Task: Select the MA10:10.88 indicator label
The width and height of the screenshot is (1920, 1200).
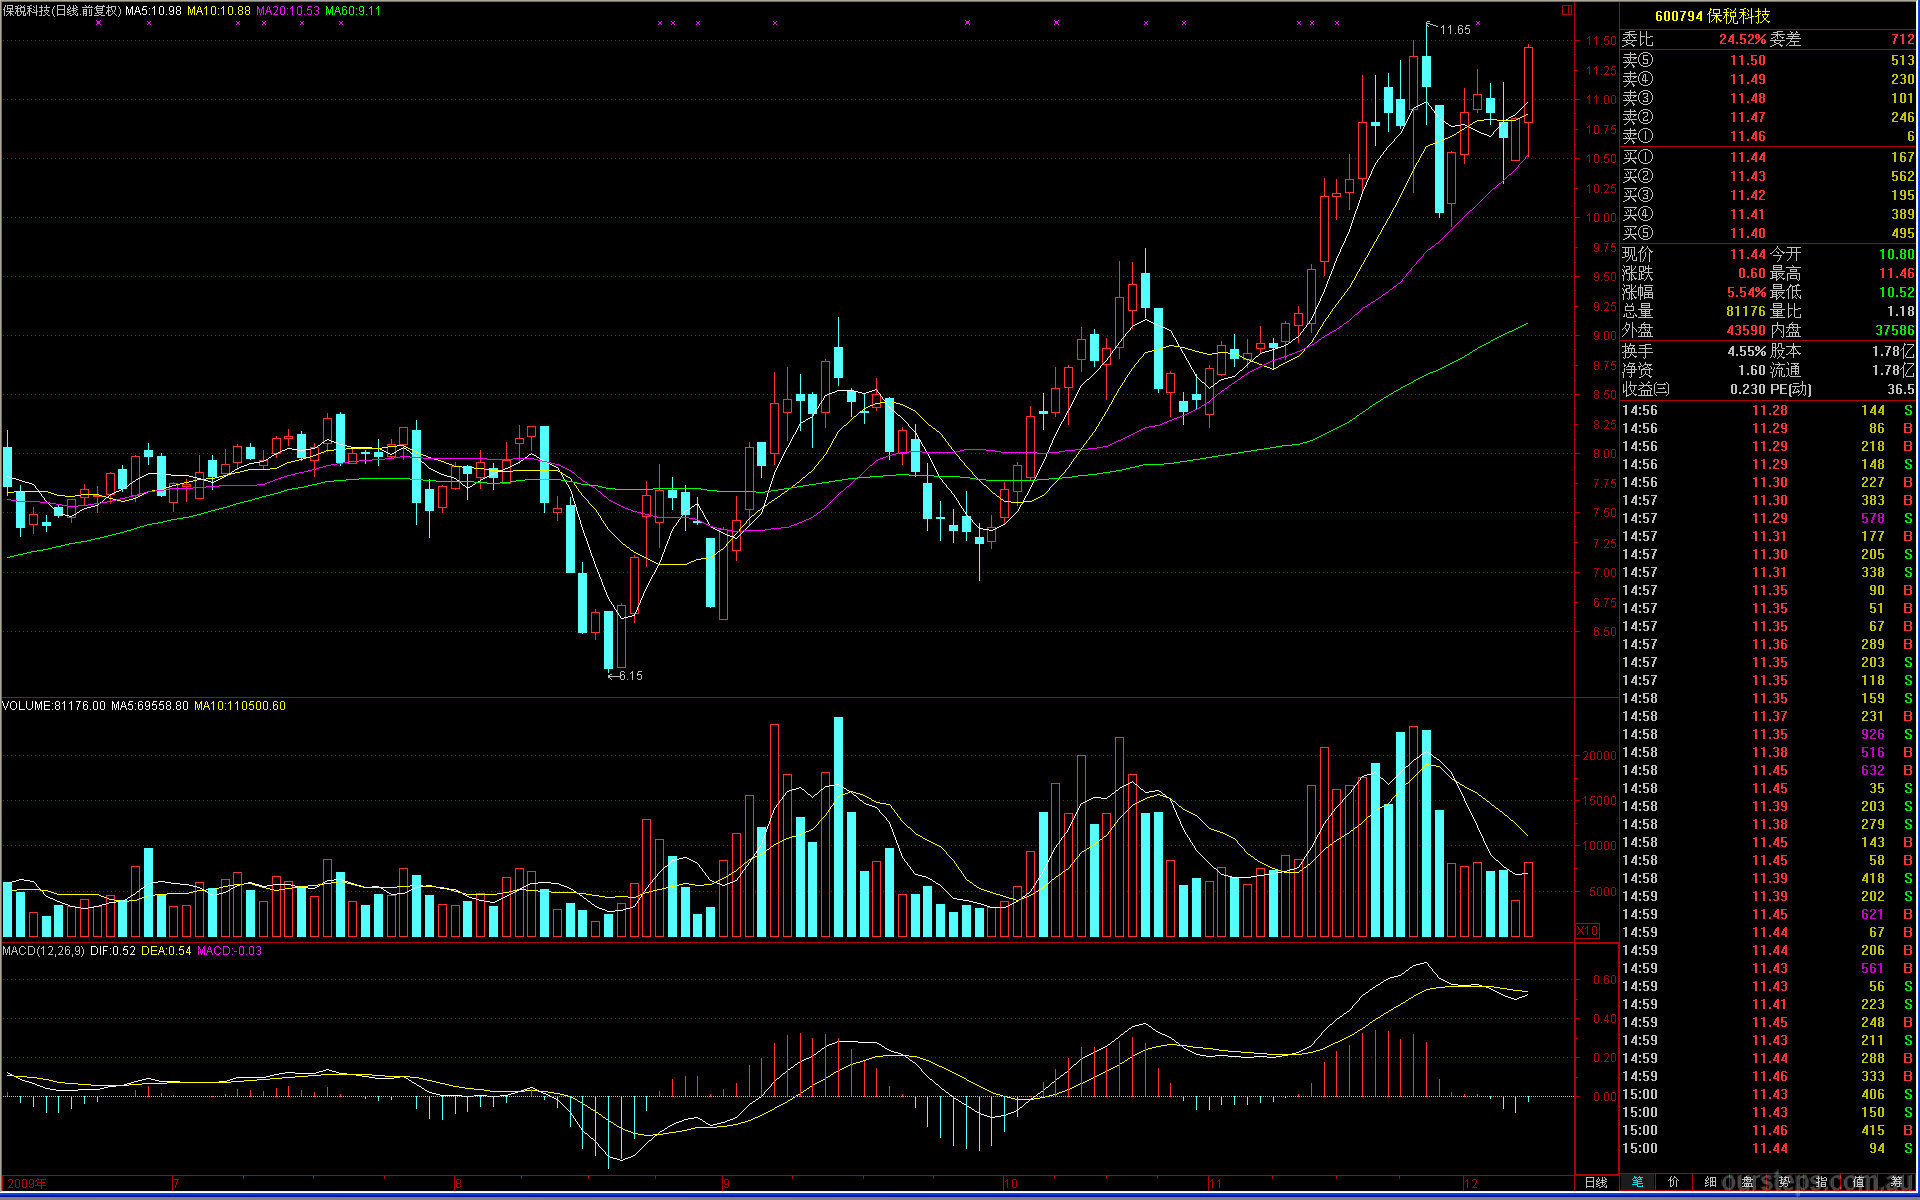Action: (x=219, y=11)
